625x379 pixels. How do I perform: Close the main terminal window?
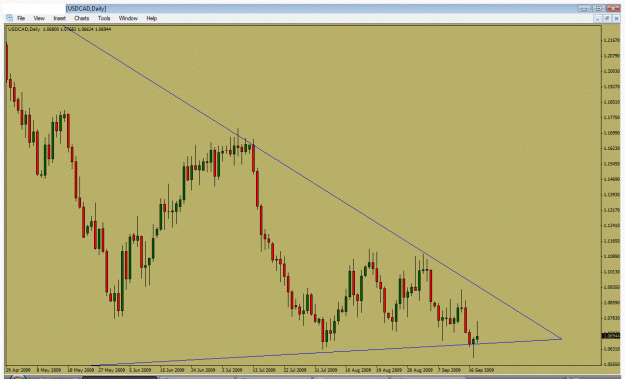613,8
